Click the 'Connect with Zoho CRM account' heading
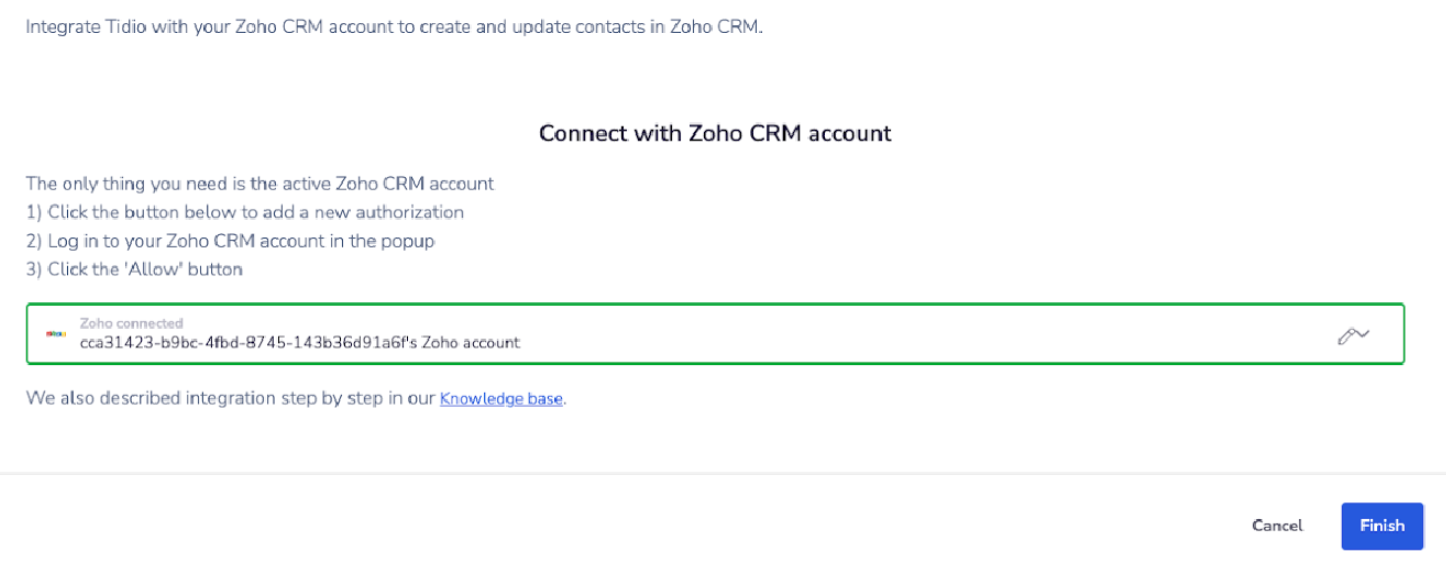Image resolution: width=1446 pixels, height=574 pixels. click(715, 133)
